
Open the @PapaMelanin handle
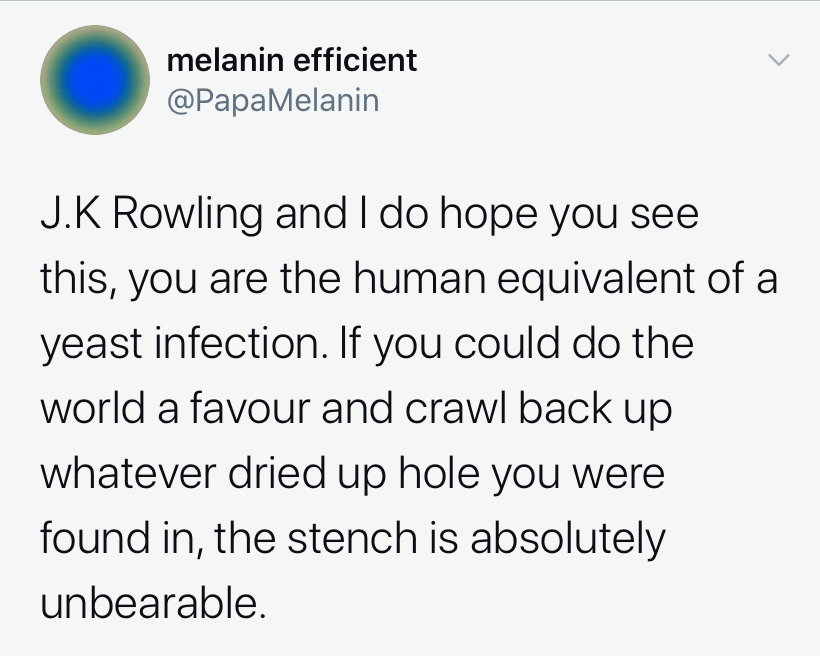(x=273, y=101)
